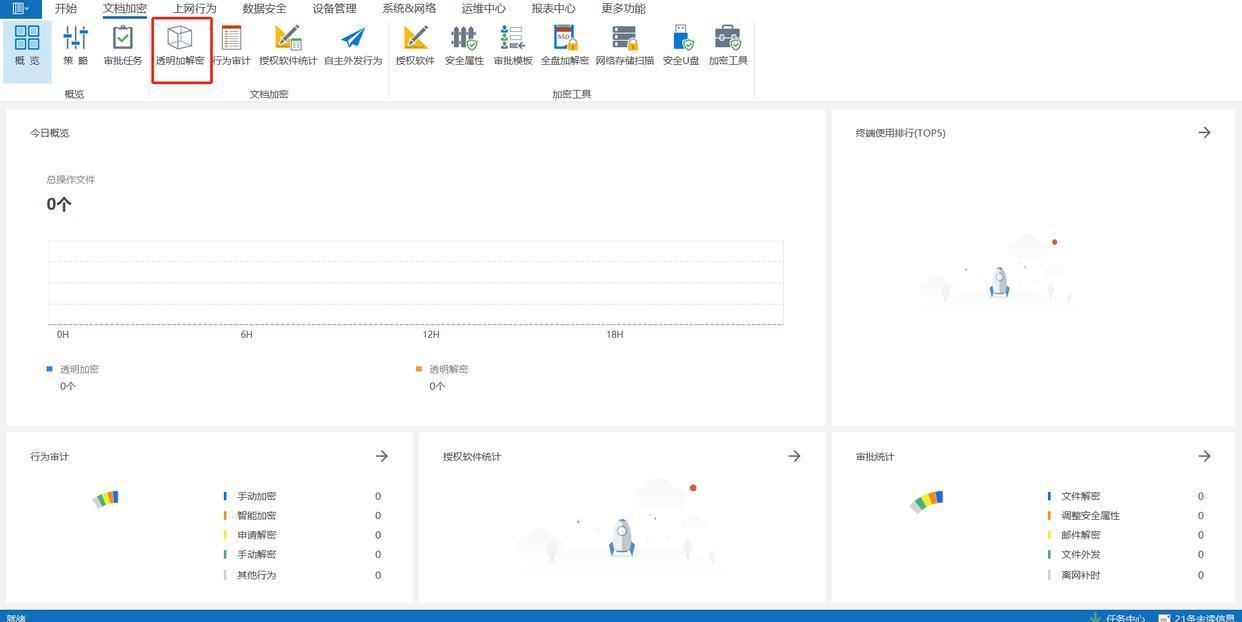Select the 行为审计 icon

pos(231,45)
